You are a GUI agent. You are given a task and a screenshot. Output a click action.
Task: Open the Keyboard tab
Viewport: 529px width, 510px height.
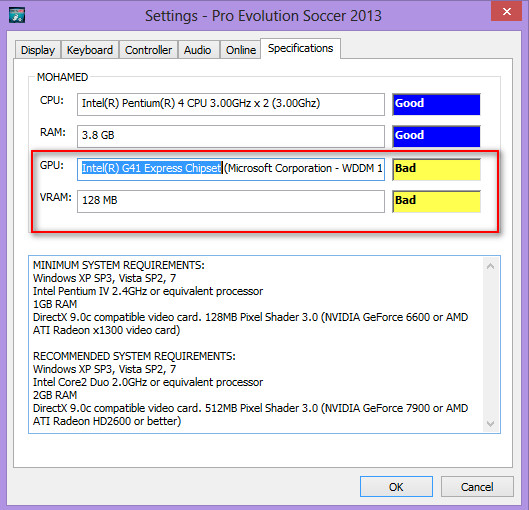[90, 50]
